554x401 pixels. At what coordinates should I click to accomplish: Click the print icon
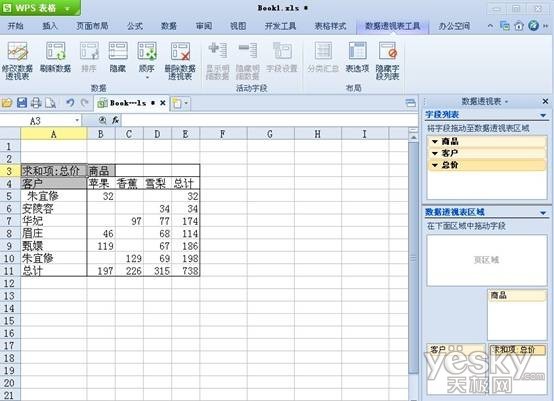[x=36, y=103]
